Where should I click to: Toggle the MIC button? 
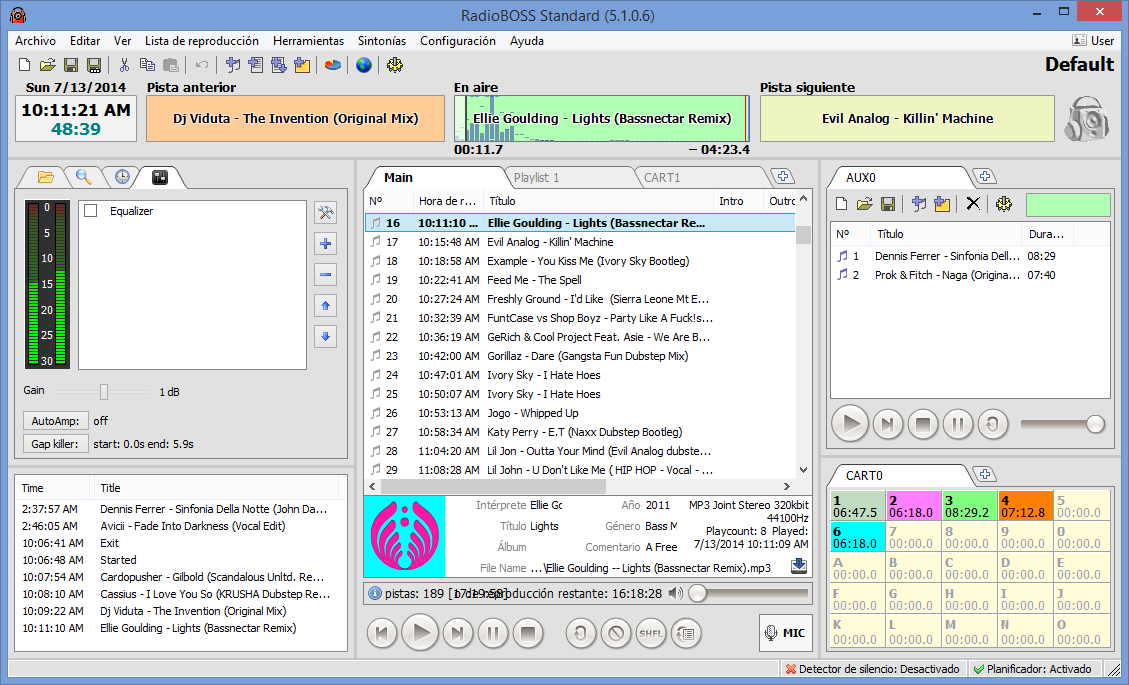coord(786,632)
